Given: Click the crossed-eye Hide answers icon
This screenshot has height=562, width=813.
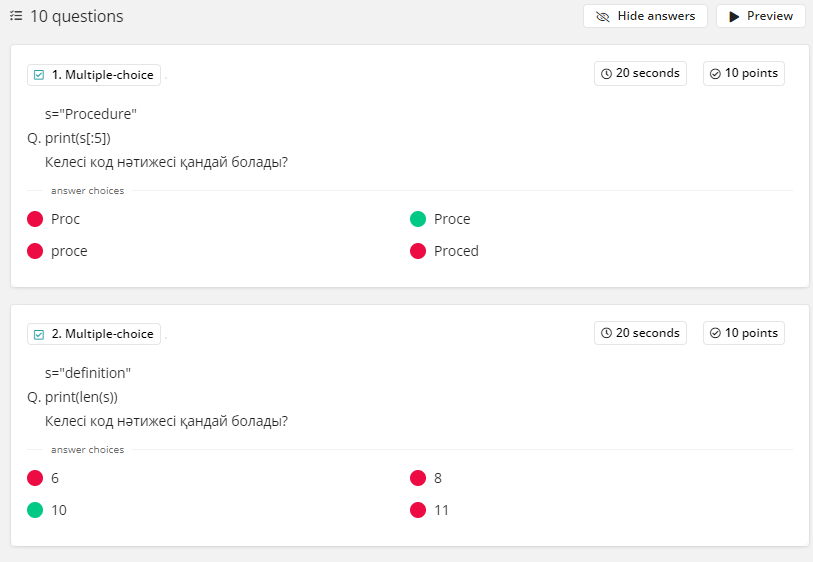Looking at the screenshot, I should [x=603, y=16].
